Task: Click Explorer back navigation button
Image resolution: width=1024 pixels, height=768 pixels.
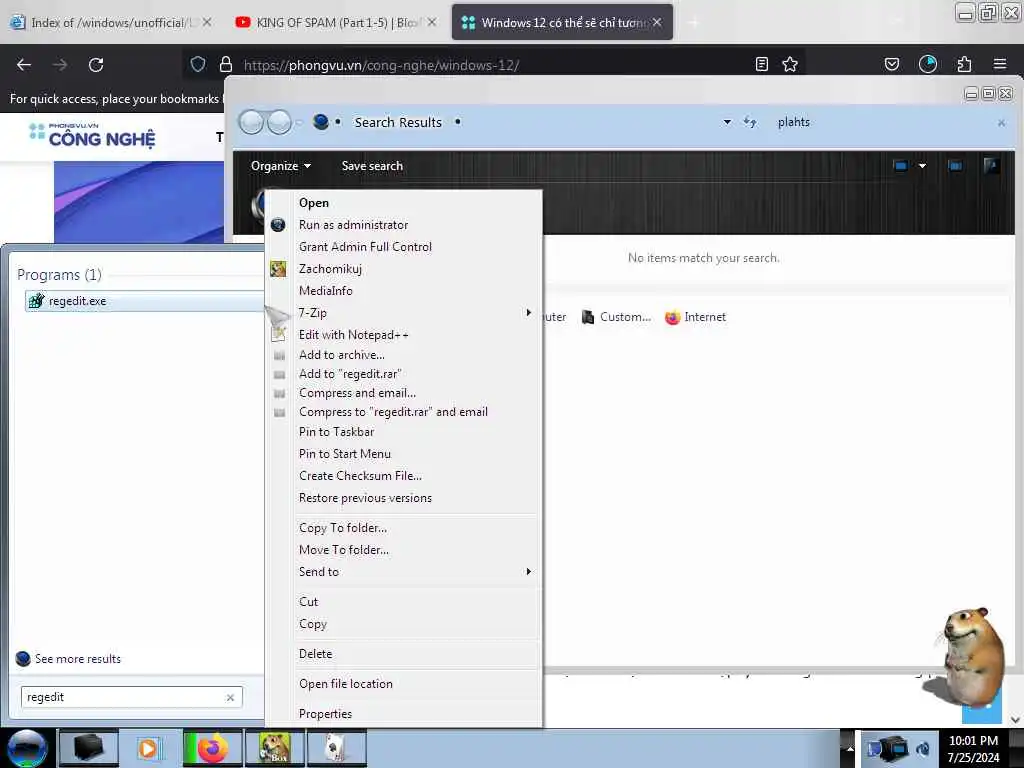Action: (x=251, y=122)
